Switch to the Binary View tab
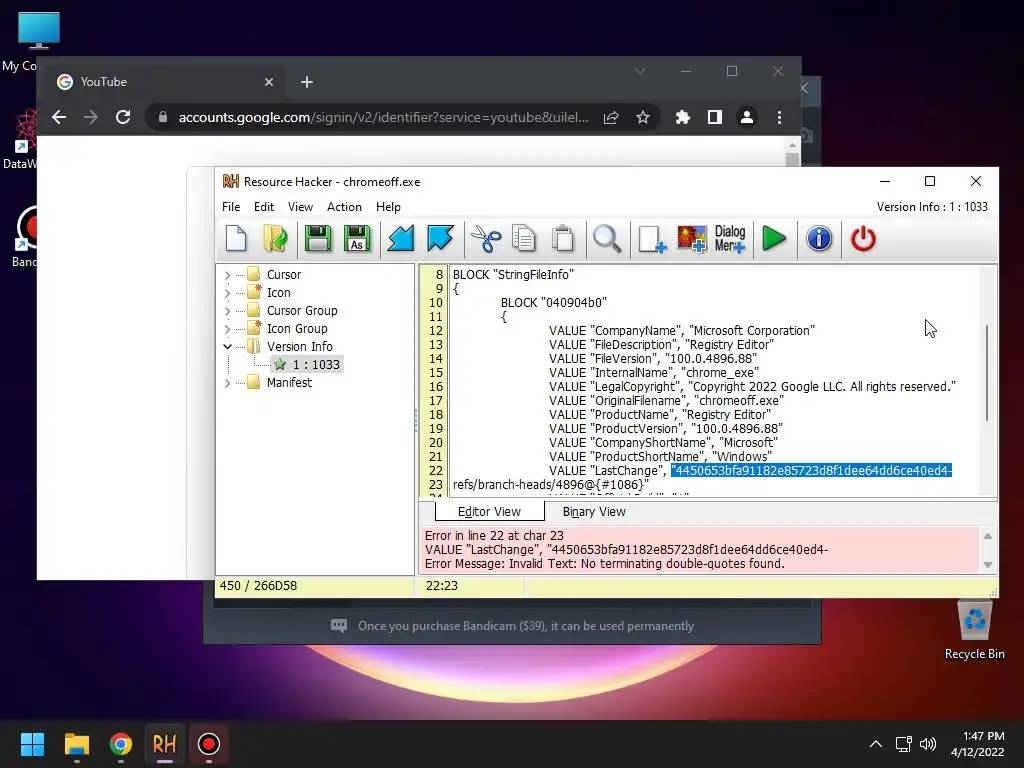The width and height of the screenshot is (1024, 768). pos(594,512)
